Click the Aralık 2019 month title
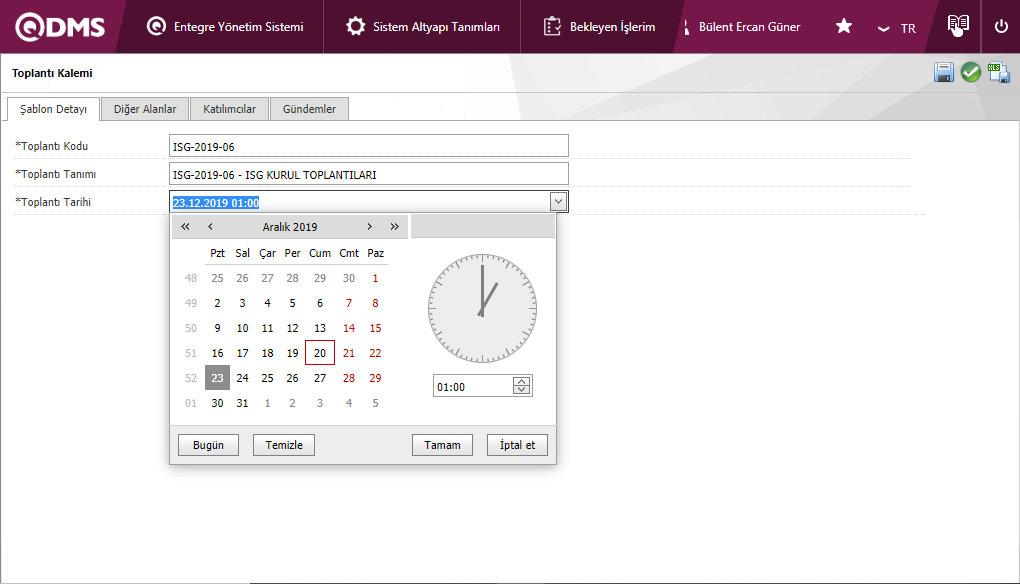 click(x=289, y=227)
